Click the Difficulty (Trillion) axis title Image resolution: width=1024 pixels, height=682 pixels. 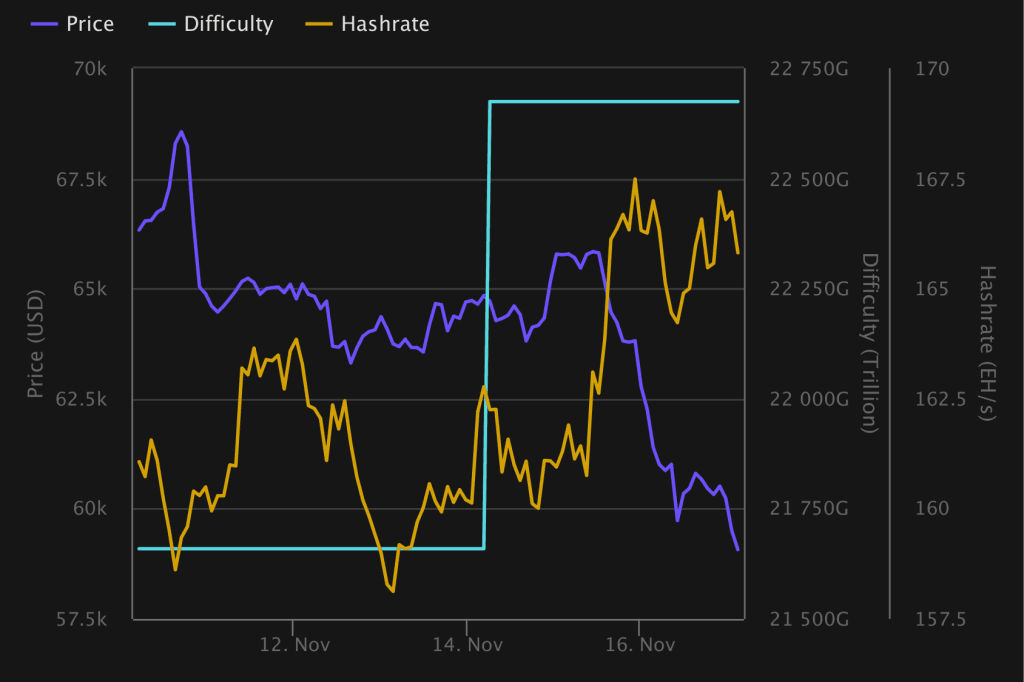click(x=869, y=343)
